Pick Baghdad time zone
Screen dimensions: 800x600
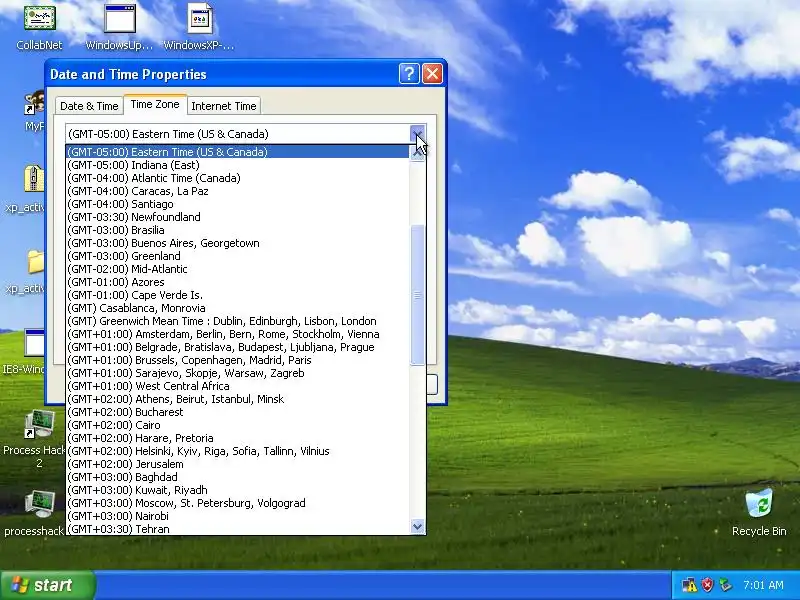(238, 477)
